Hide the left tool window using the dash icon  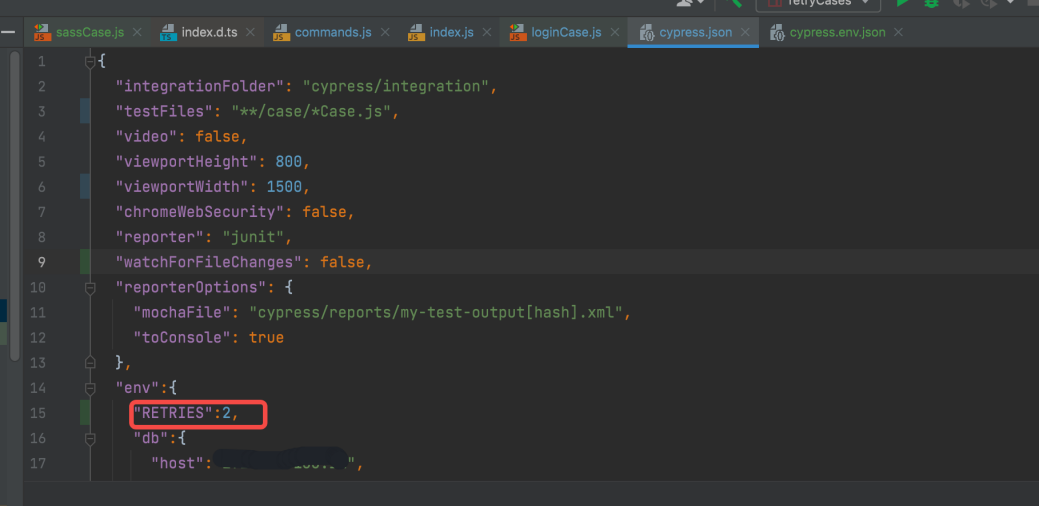(x=9, y=32)
